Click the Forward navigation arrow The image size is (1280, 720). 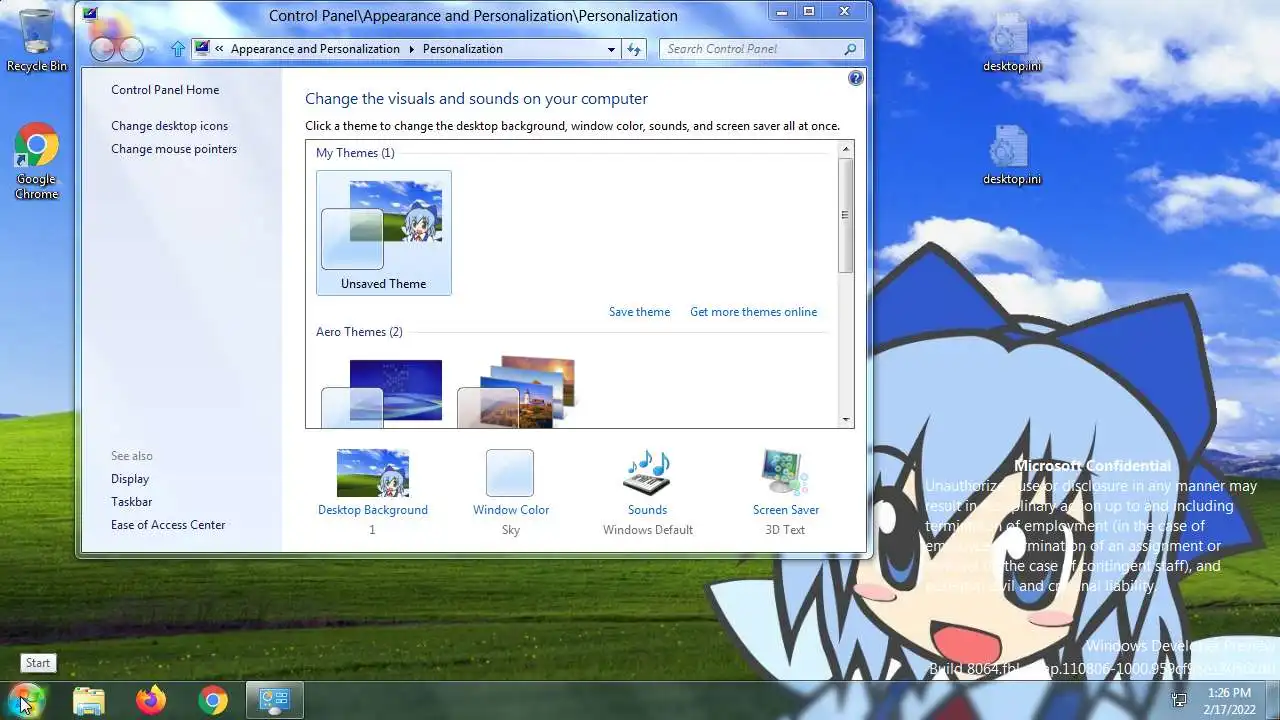point(132,48)
